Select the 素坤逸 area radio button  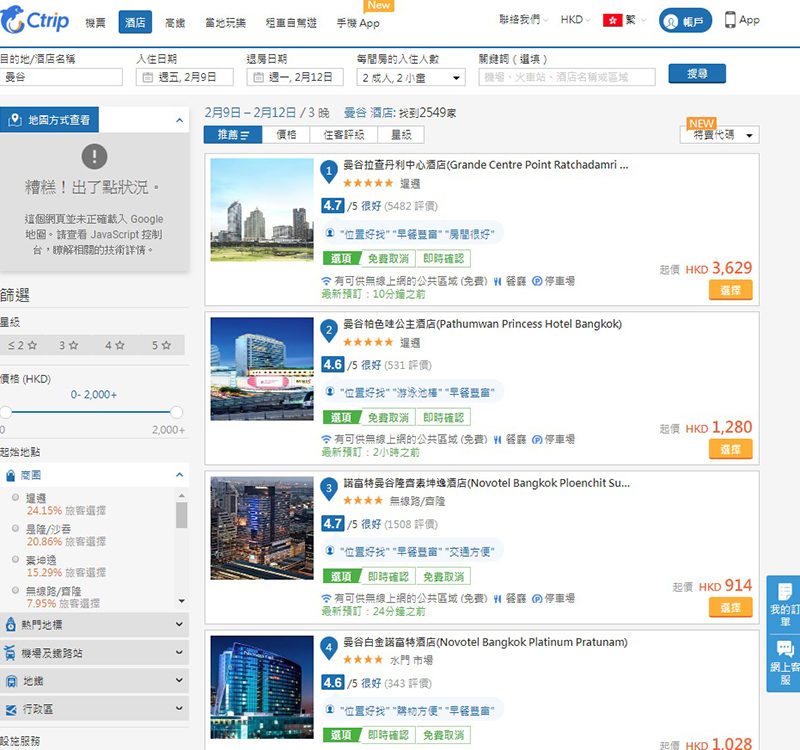[x=16, y=559]
